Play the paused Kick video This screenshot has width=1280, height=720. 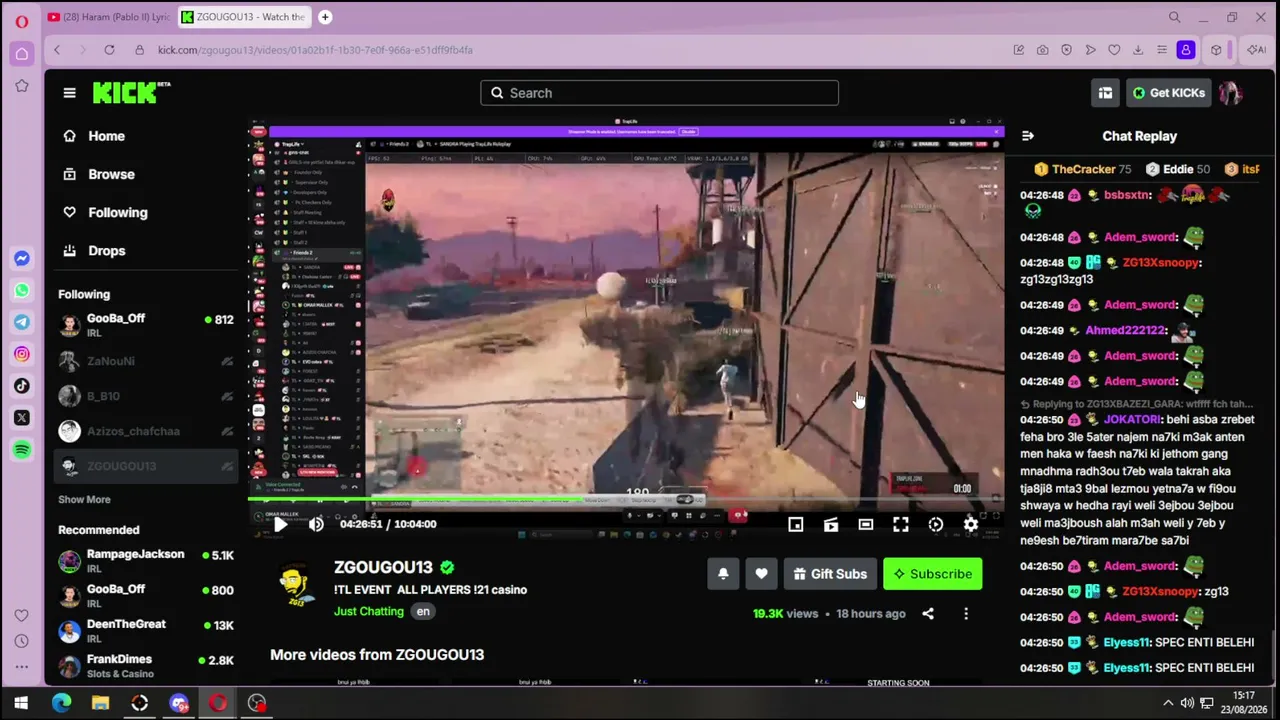click(x=280, y=524)
